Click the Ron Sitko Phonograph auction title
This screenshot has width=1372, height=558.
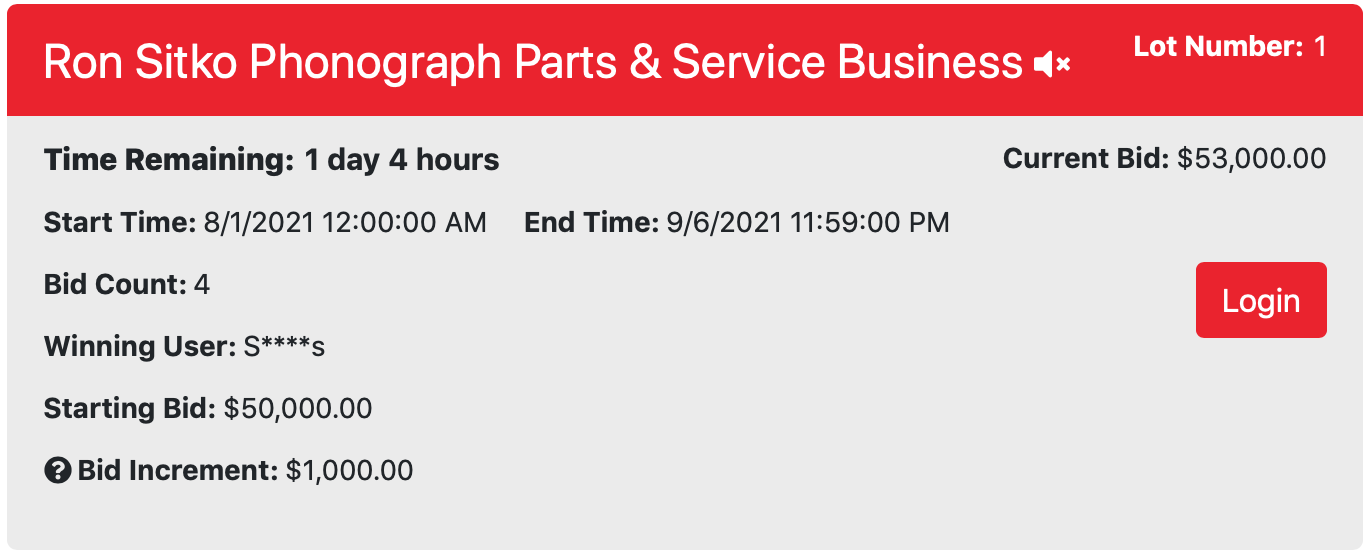pyautogui.click(x=532, y=63)
